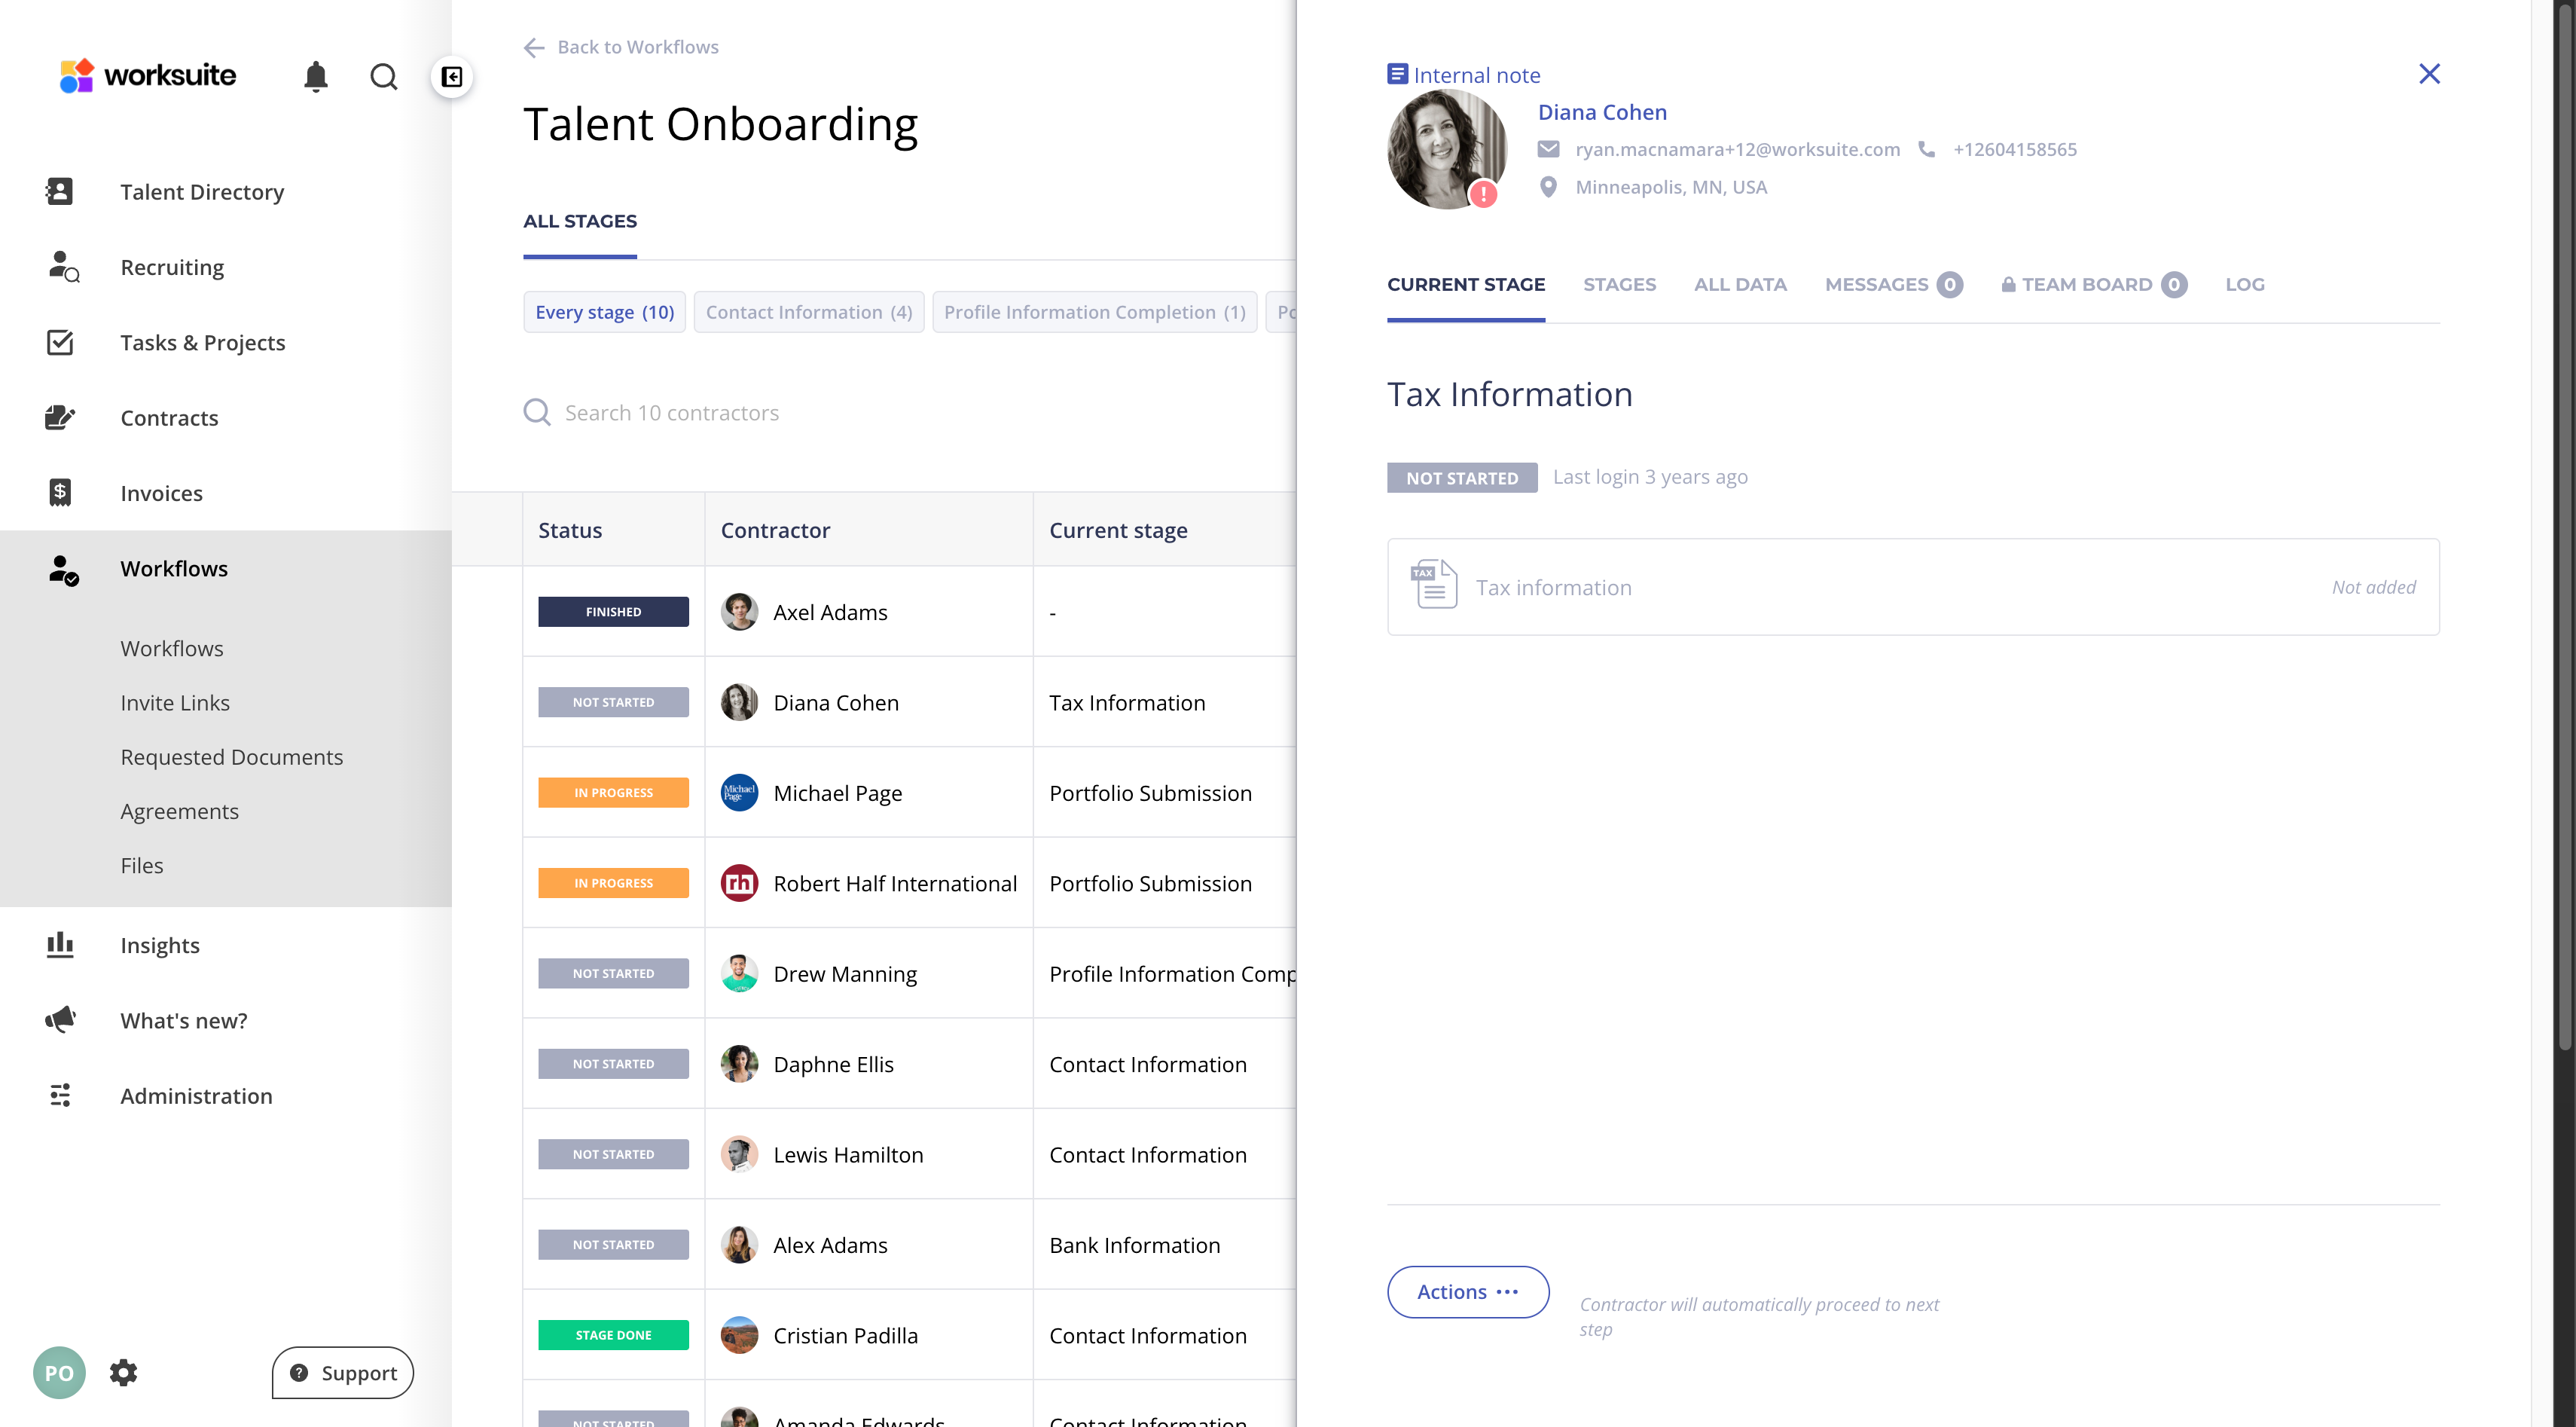
Task: Expand the Tax information item row
Action: (1912, 587)
